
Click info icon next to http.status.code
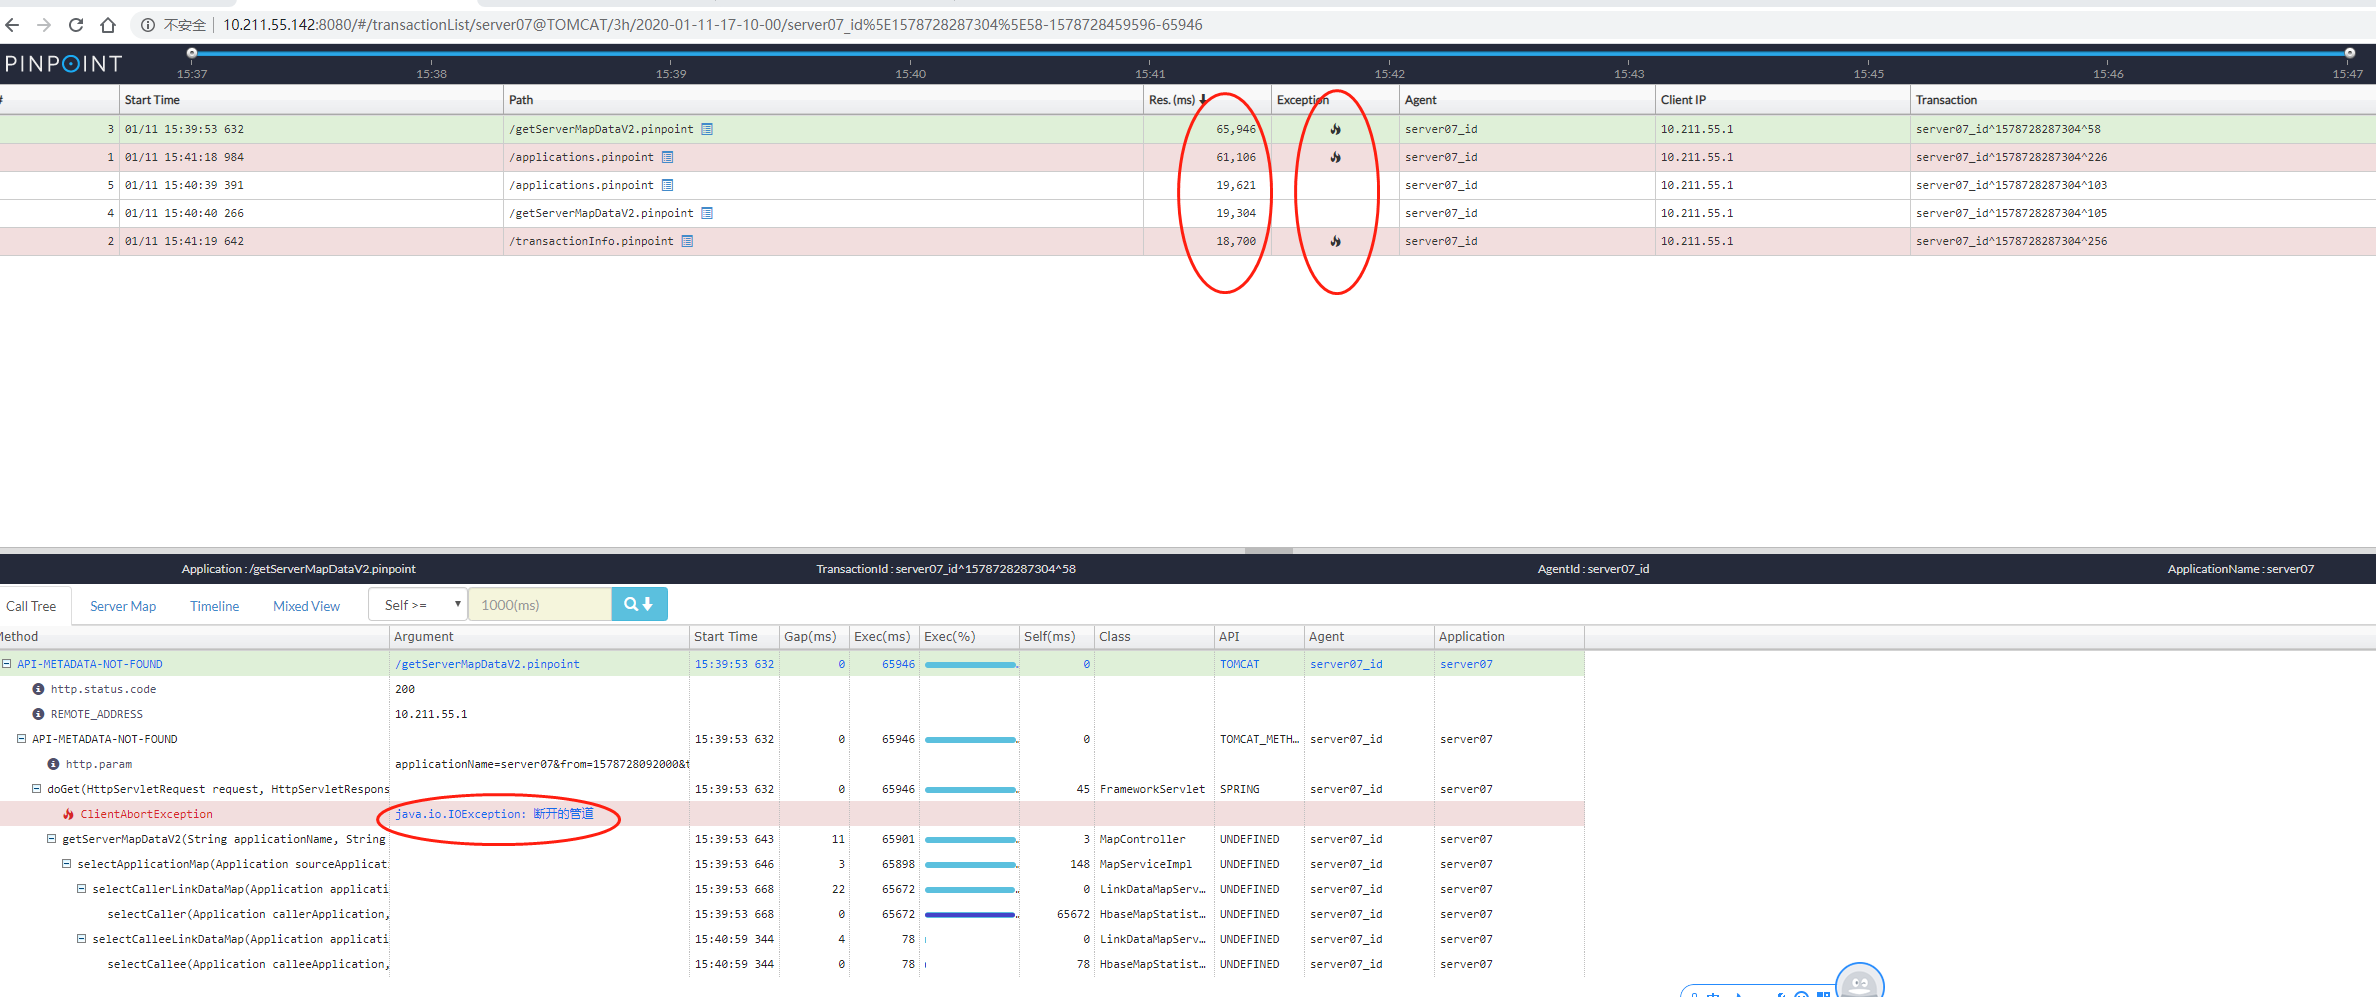[x=38, y=689]
